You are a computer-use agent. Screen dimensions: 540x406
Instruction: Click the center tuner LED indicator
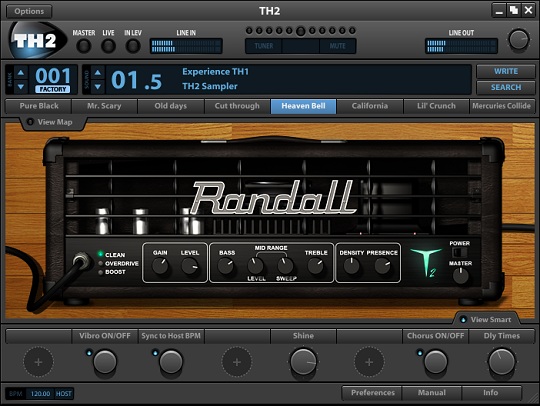pyautogui.click(x=300, y=31)
